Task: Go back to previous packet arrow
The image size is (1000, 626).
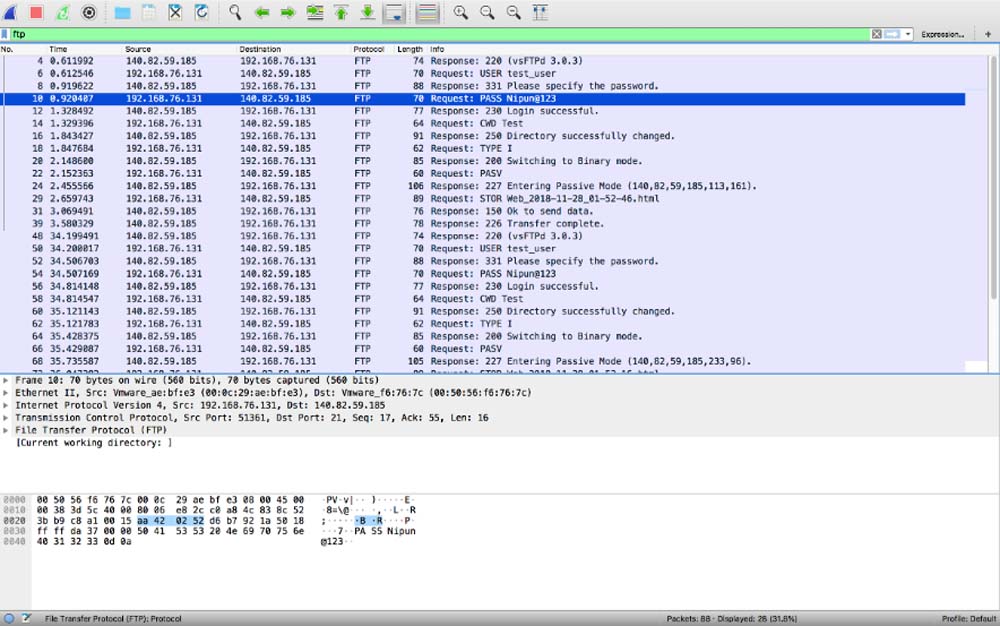Action: pyautogui.click(x=262, y=12)
